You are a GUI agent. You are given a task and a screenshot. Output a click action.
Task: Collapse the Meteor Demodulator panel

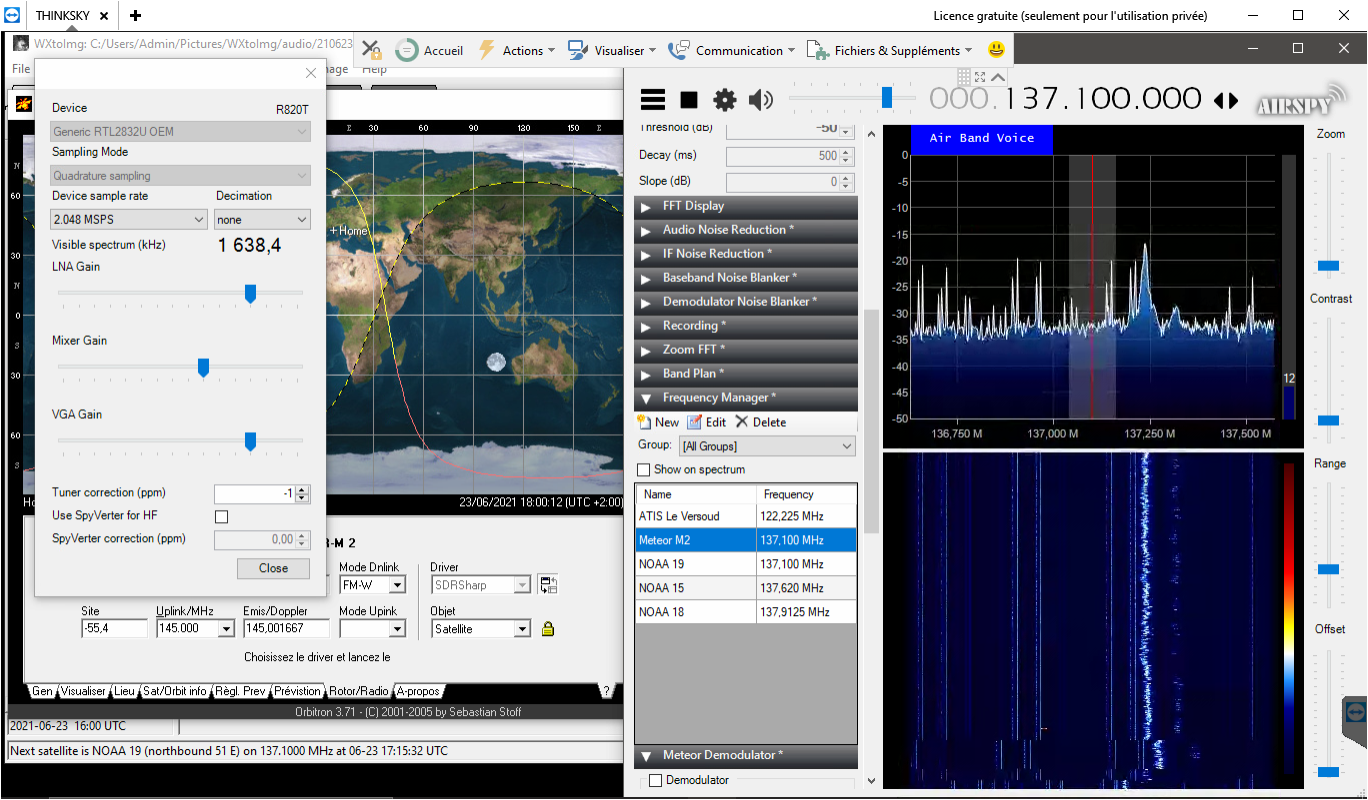click(746, 756)
